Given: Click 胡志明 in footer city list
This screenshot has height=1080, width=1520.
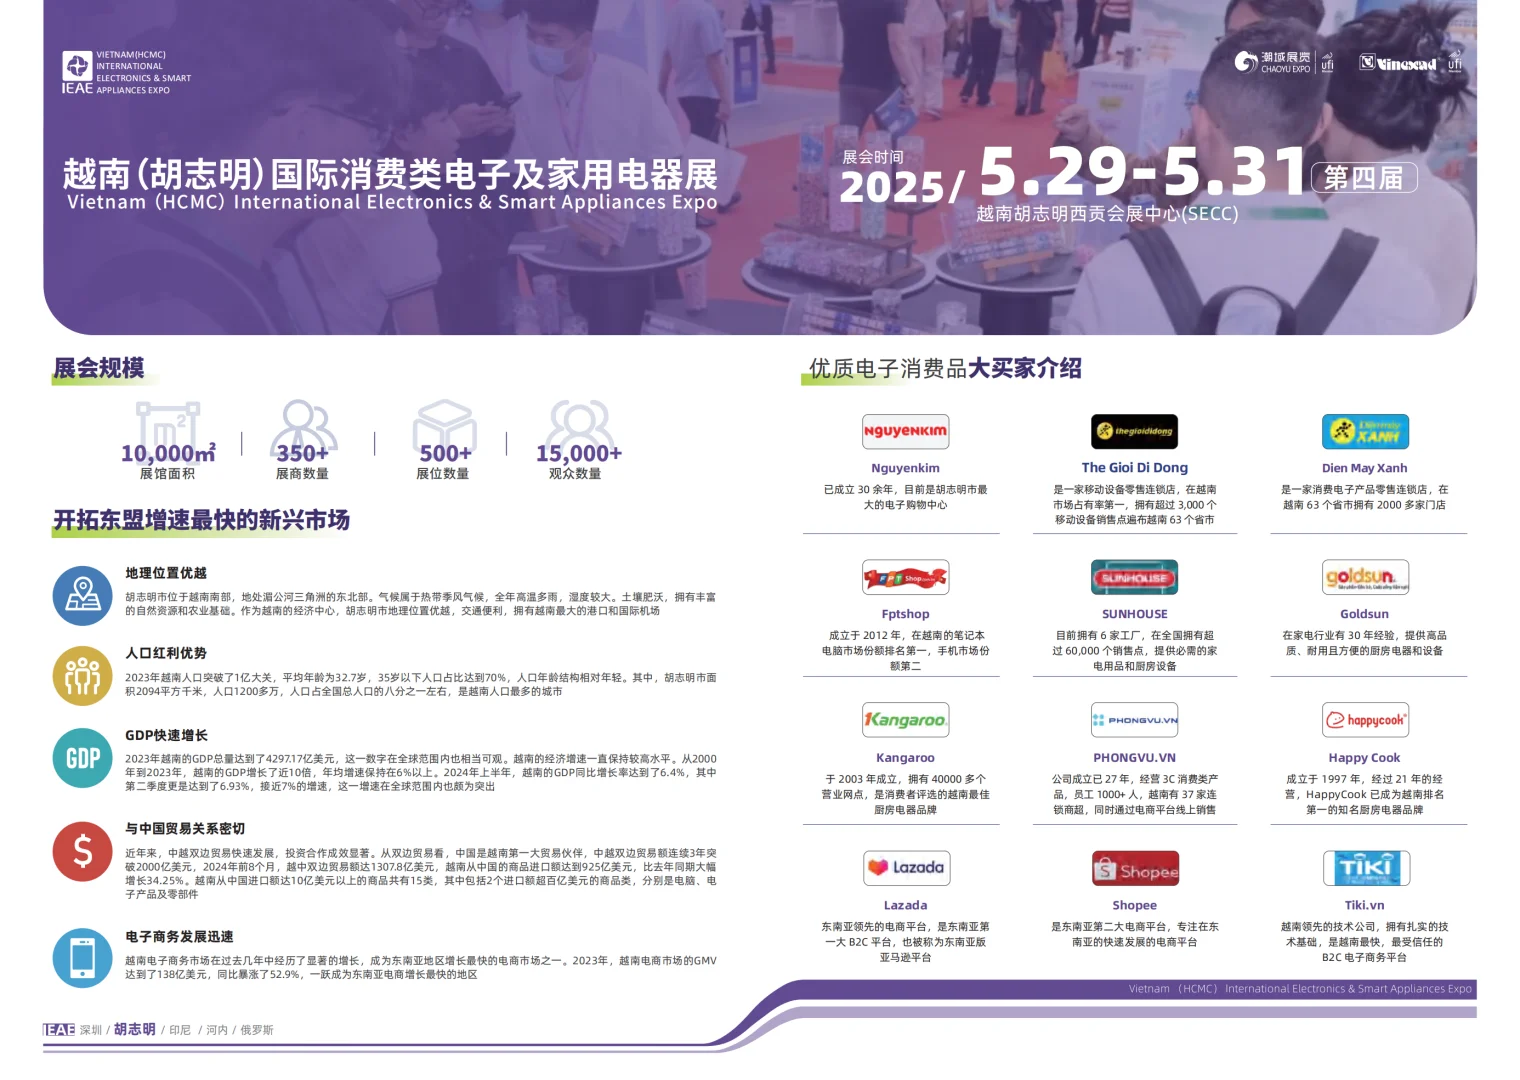Looking at the screenshot, I should (134, 1029).
